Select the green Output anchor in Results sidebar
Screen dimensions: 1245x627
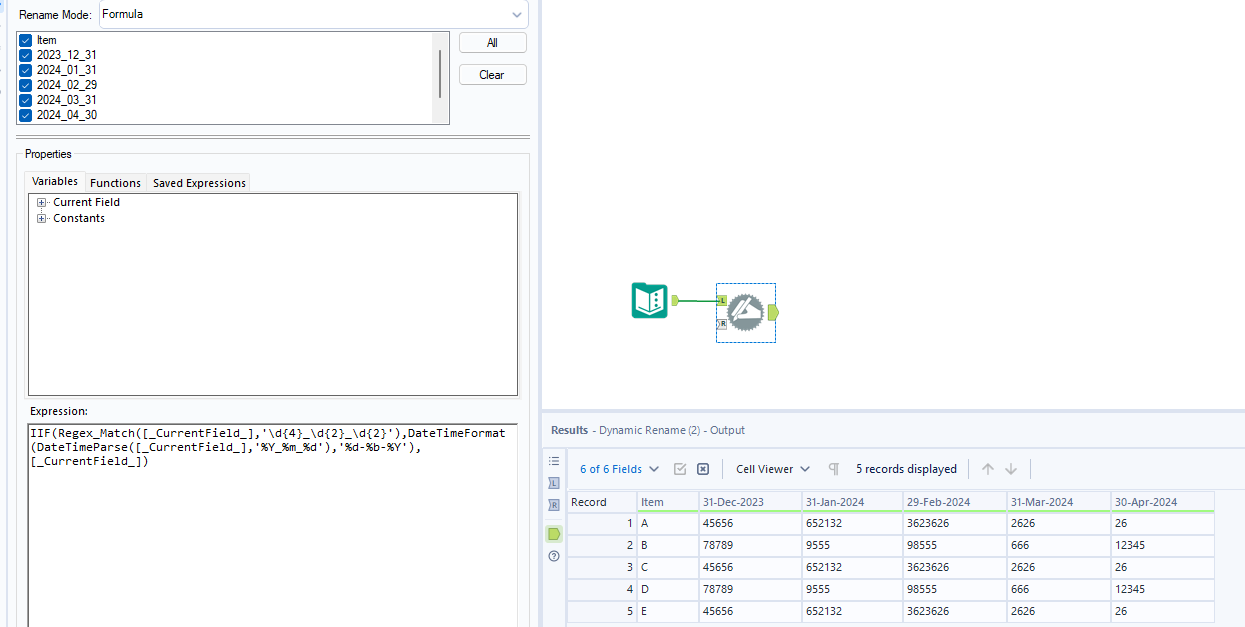point(554,533)
